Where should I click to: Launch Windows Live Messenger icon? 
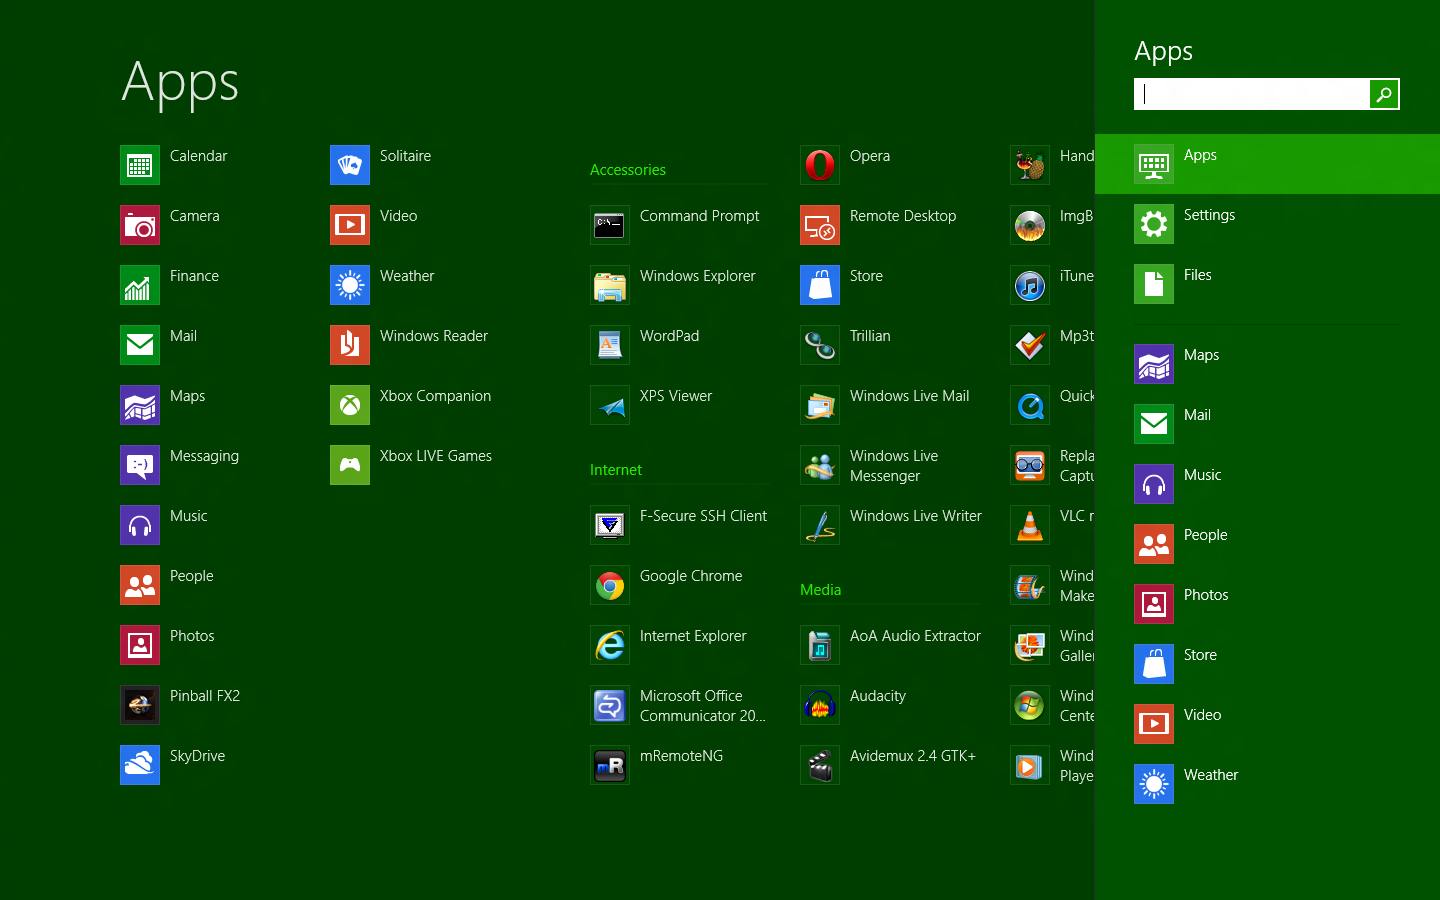click(x=820, y=465)
